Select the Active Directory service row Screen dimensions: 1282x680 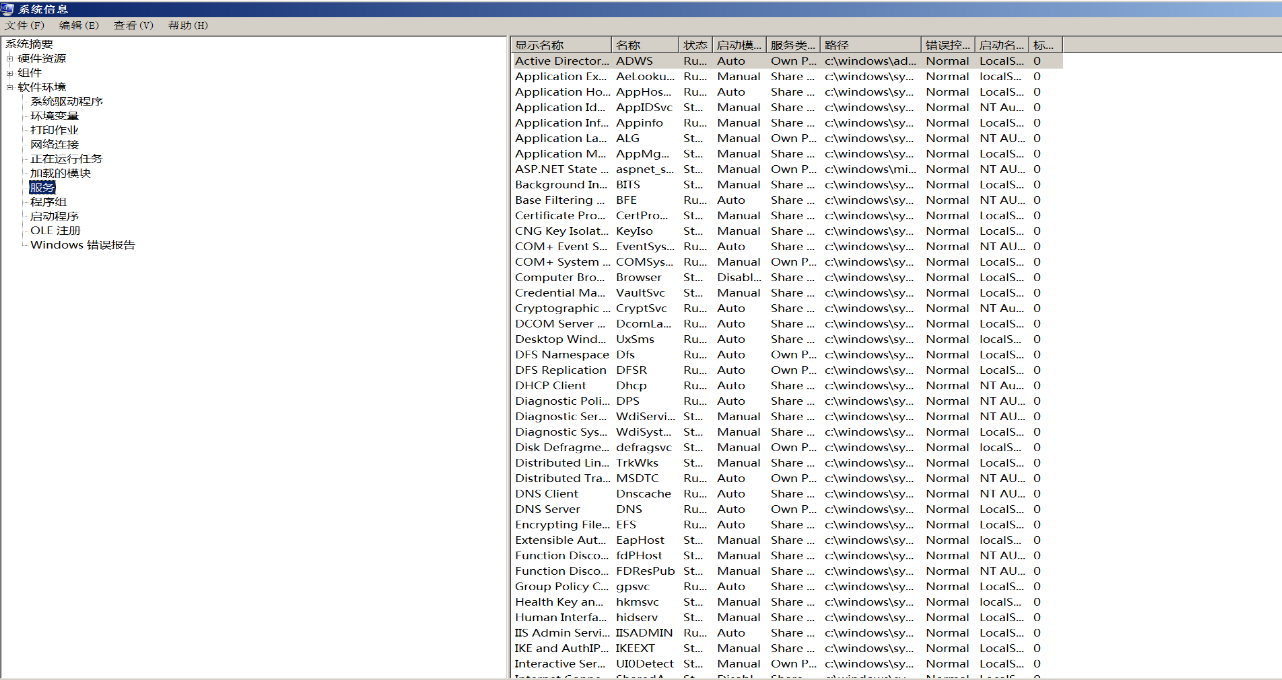tap(787, 61)
